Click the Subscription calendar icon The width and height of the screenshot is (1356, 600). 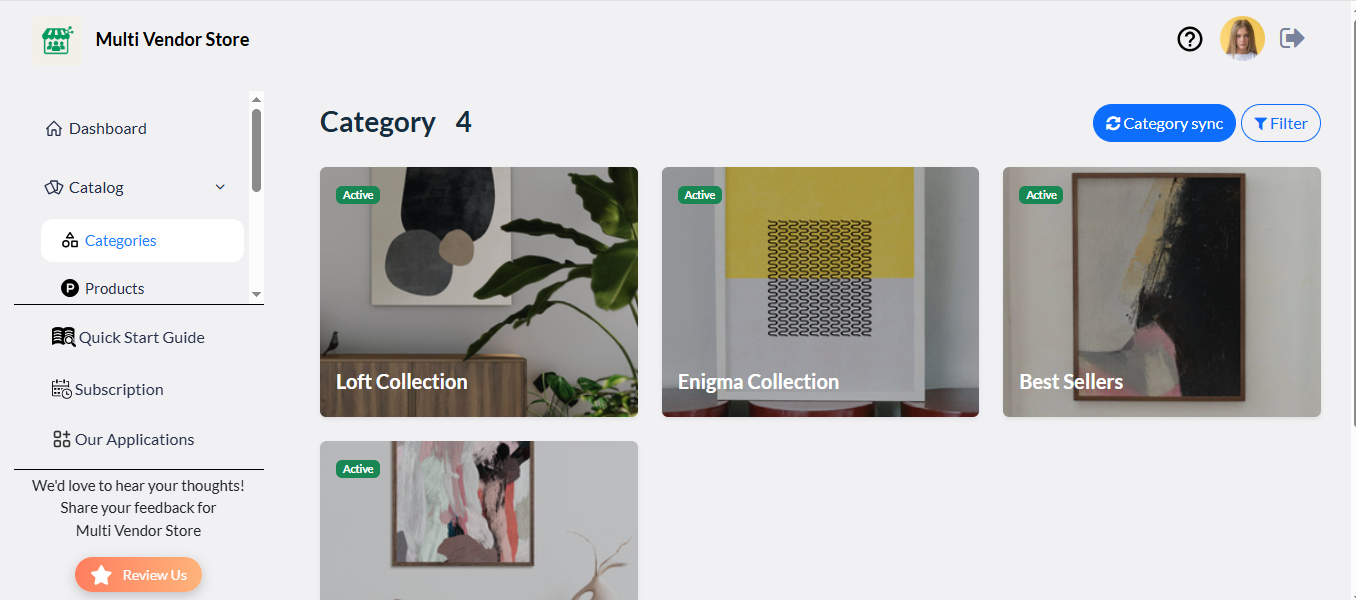tap(61, 389)
